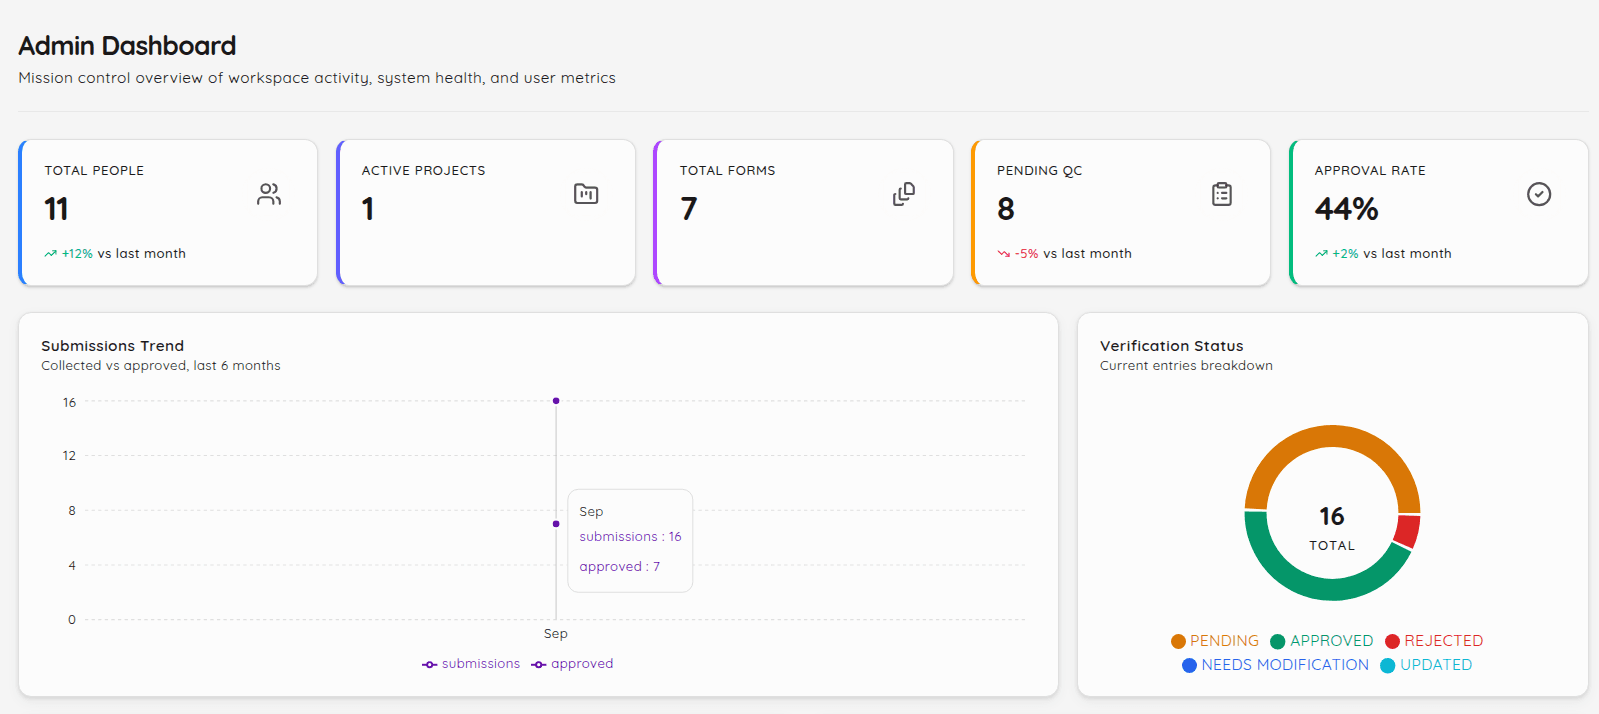Toggle the approved series in chart legend
1599x714 pixels.
pyautogui.click(x=572, y=664)
